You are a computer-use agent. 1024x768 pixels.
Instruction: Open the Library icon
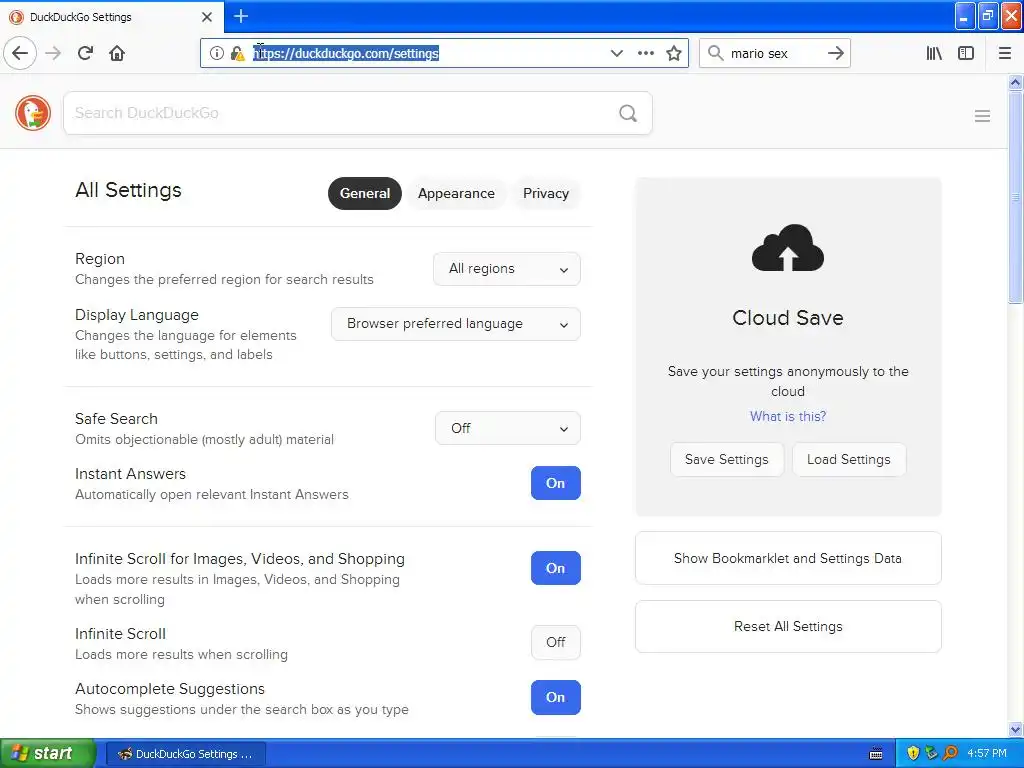pos(934,53)
